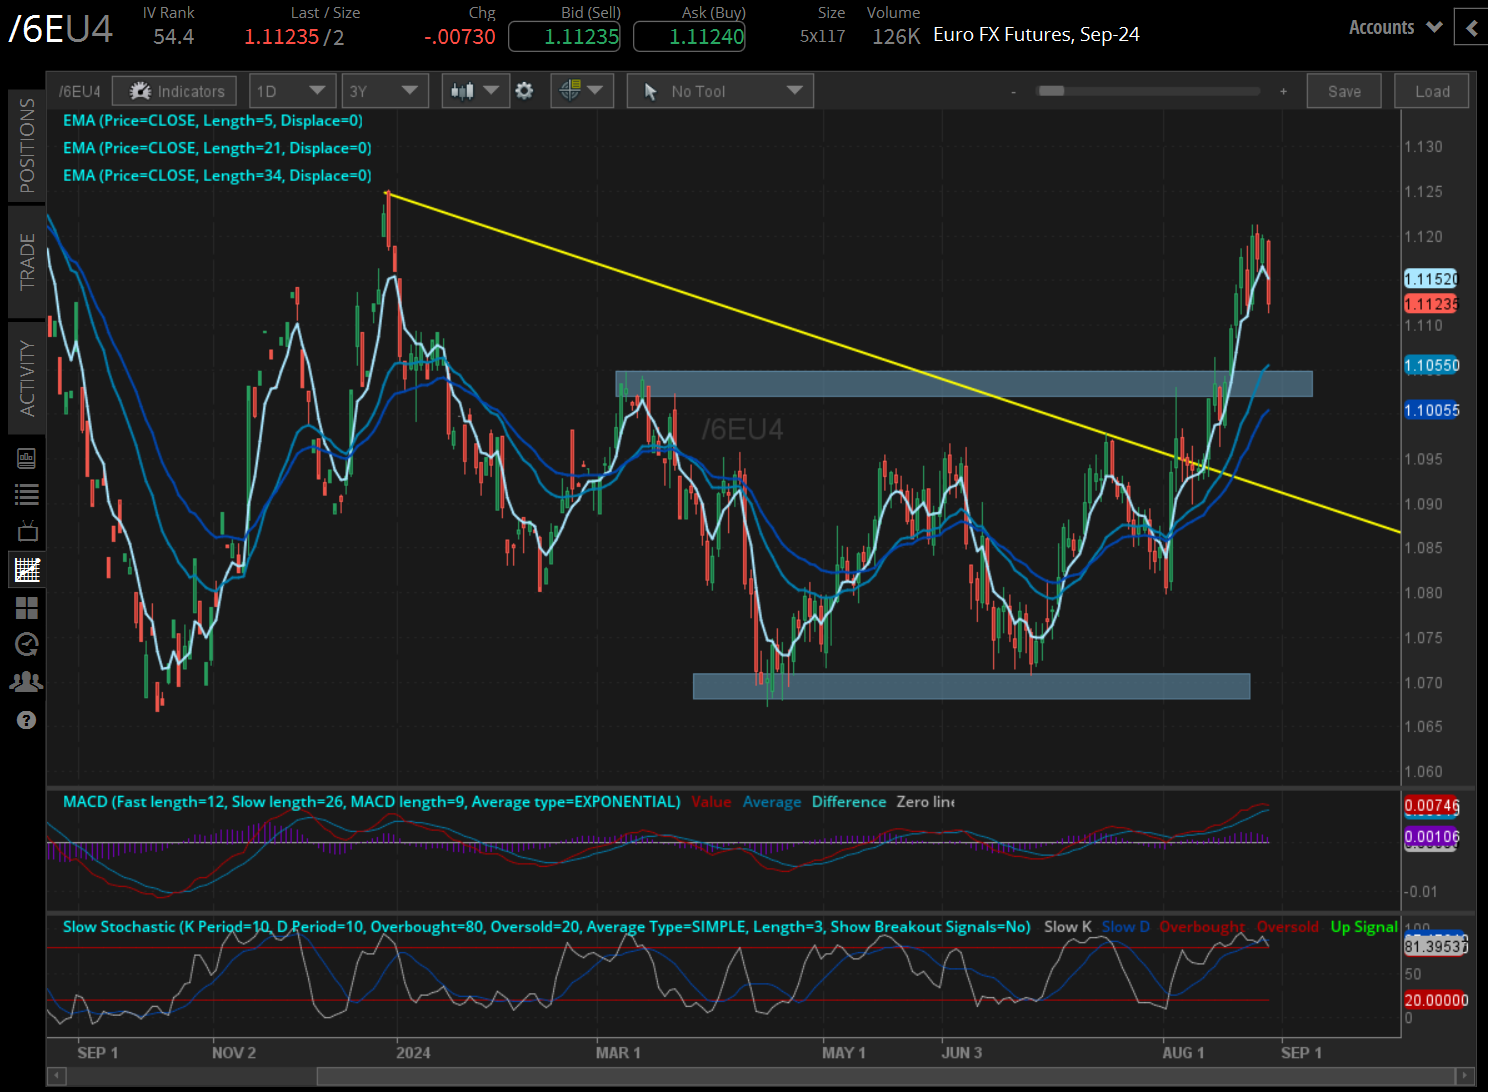Click the help question mark icon
Screen dimensions: 1488x1092
pyautogui.click(x=27, y=720)
